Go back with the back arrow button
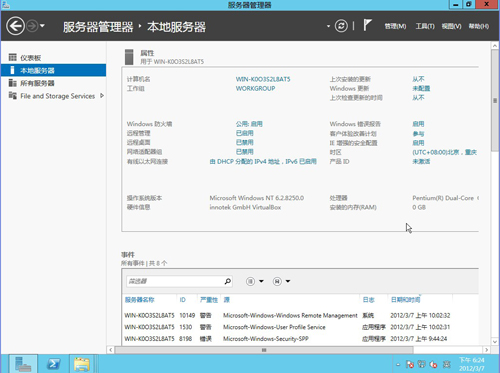This screenshot has width=500, height=373. point(15,26)
